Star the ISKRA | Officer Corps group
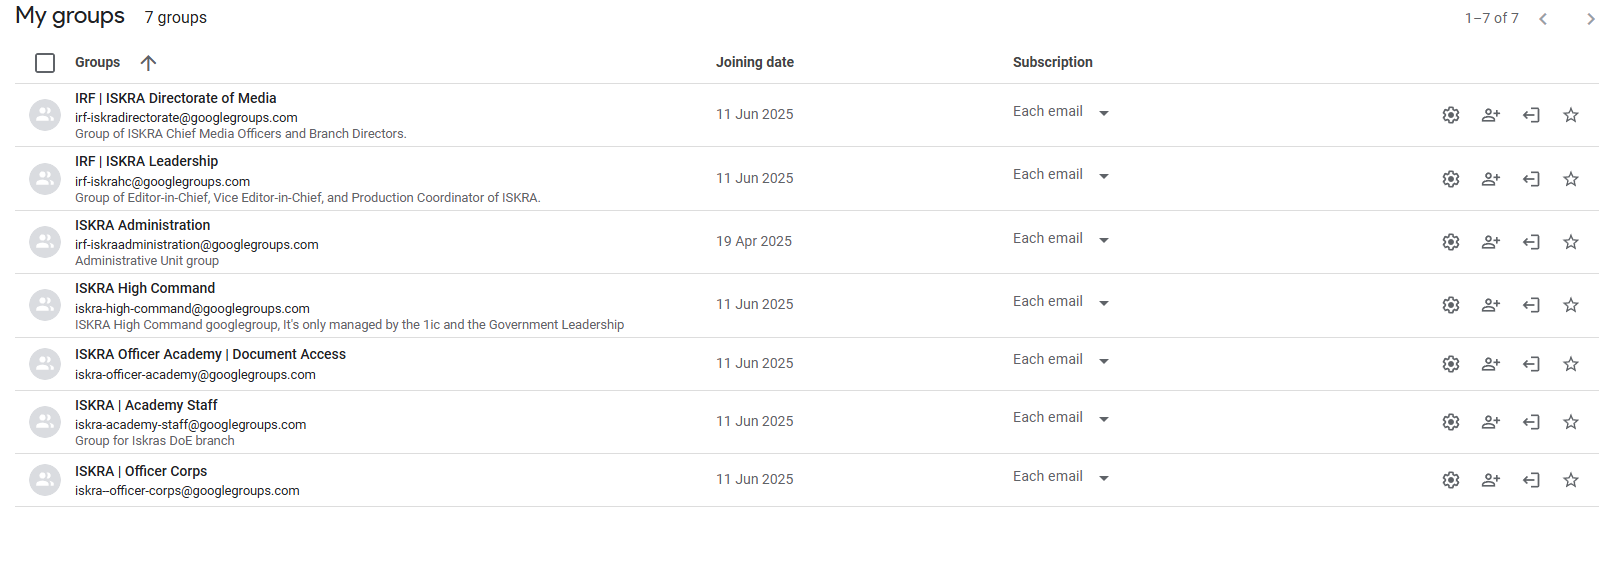Image resolution: width=1616 pixels, height=565 pixels. coord(1570,480)
